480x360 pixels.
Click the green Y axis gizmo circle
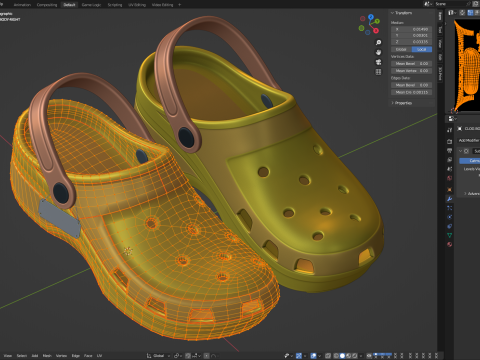(x=377, y=21)
